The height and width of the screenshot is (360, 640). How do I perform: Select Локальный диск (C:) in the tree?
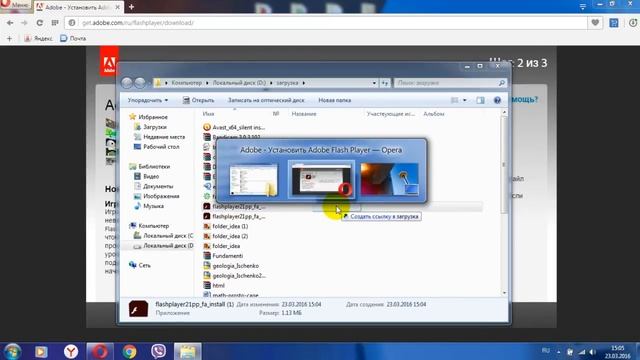[x=164, y=236]
